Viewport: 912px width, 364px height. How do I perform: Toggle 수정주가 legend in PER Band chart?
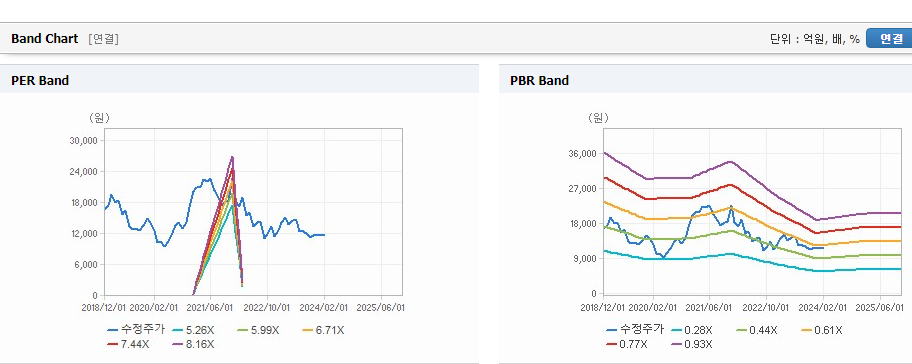(136, 330)
